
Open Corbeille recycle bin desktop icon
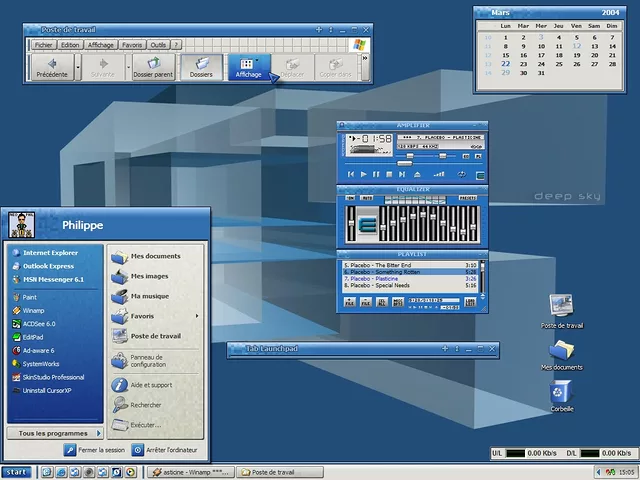(561, 396)
